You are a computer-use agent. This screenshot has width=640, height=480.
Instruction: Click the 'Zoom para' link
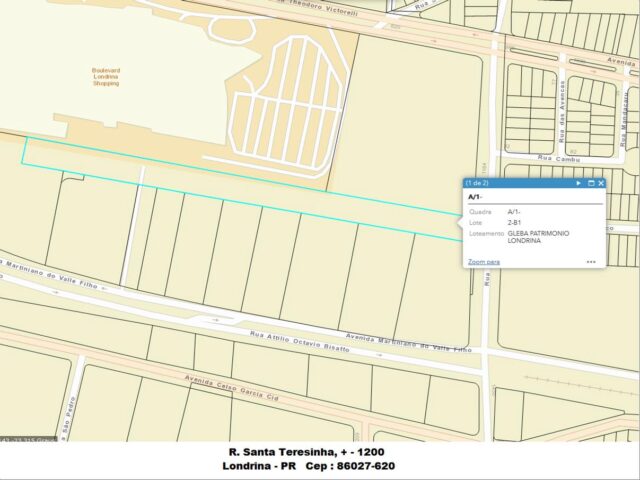click(x=484, y=262)
